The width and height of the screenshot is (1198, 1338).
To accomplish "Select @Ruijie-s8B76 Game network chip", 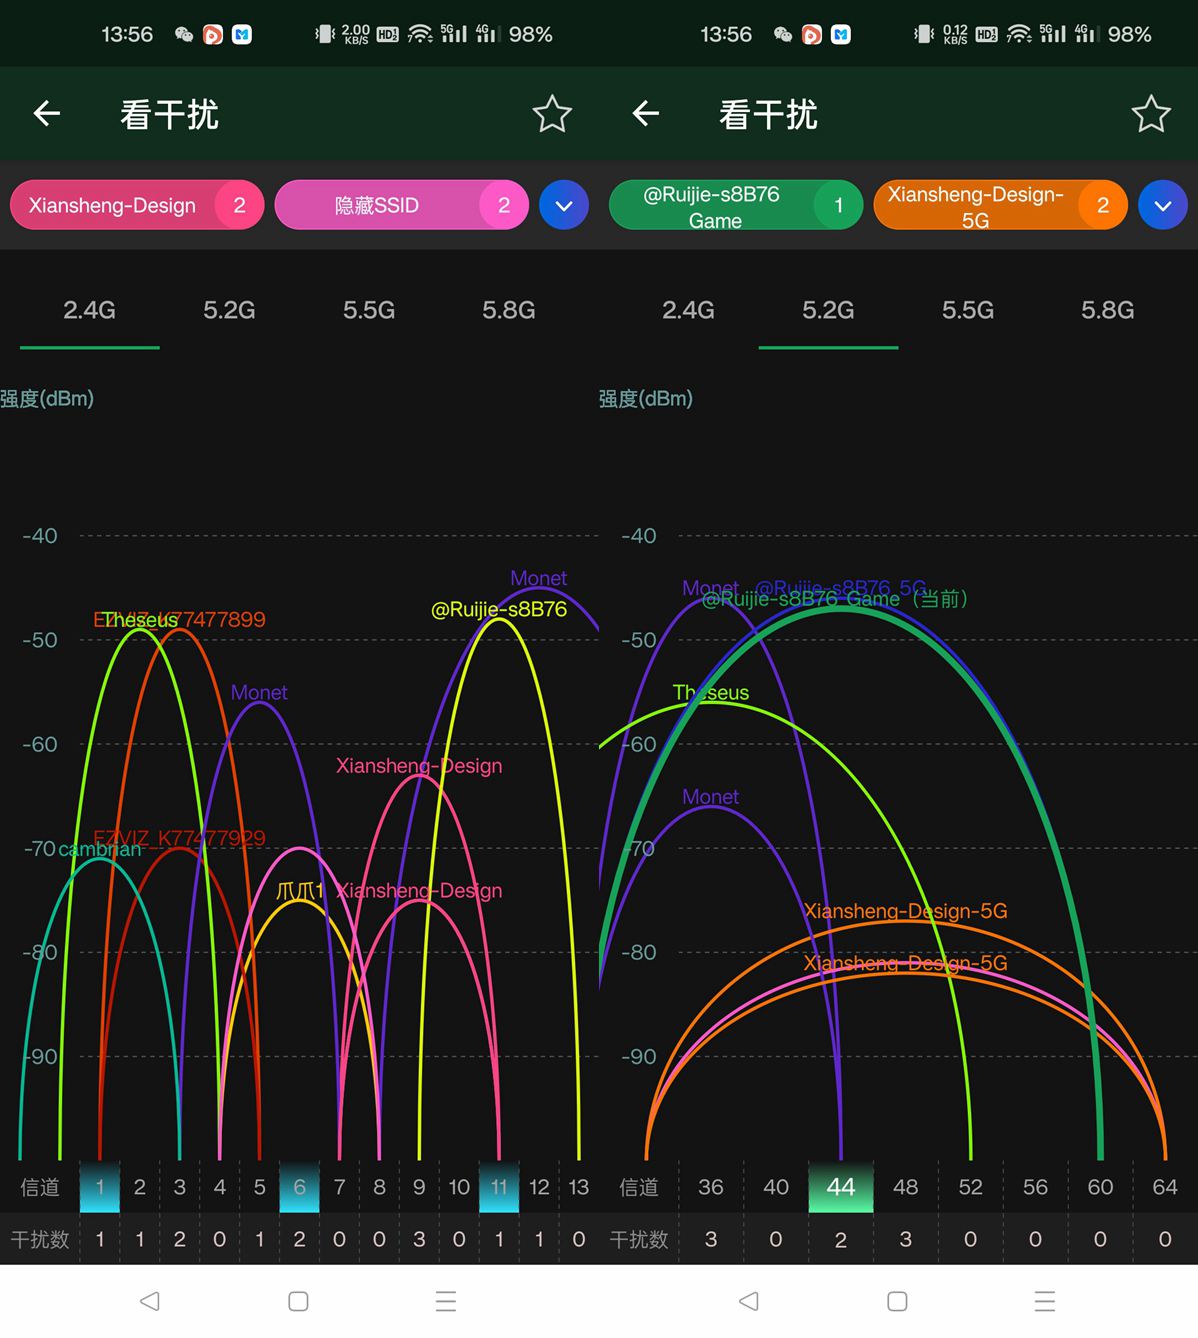I will [x=736, y=205].
